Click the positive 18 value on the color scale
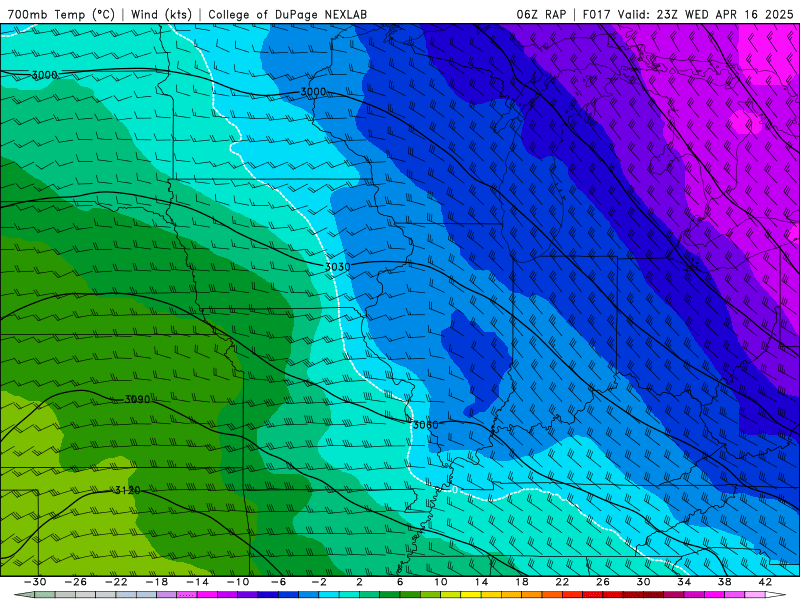The image size is (800, 600). pyautogui.click(x=522, y=582)
